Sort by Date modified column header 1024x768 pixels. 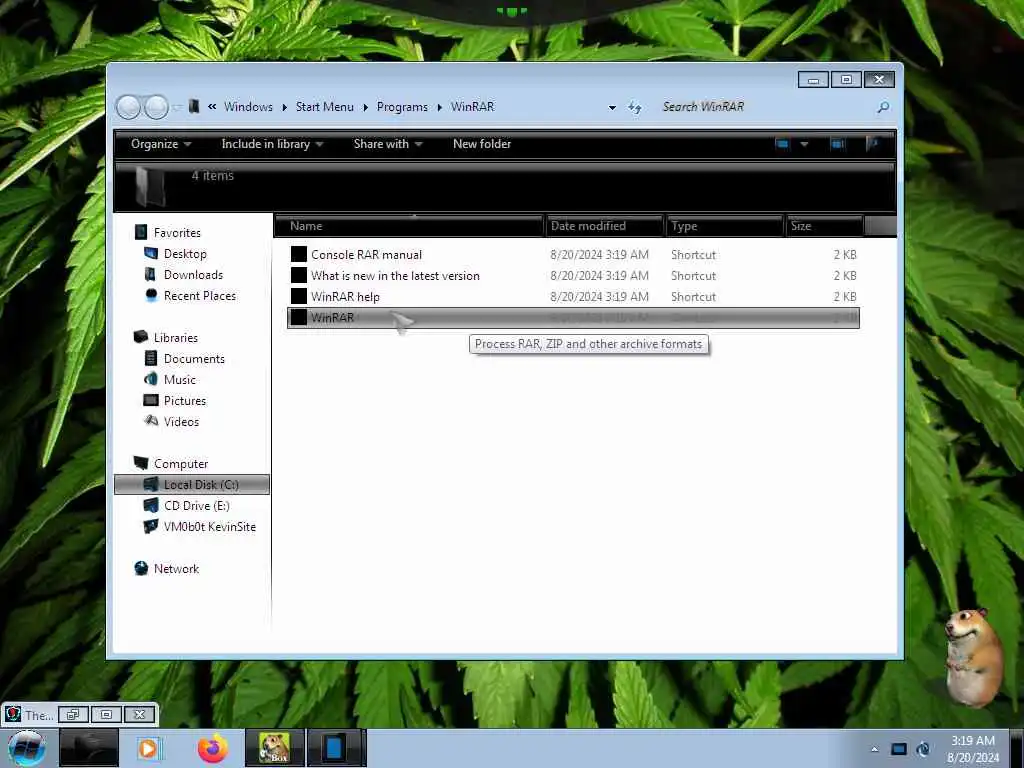pos(605,226)
